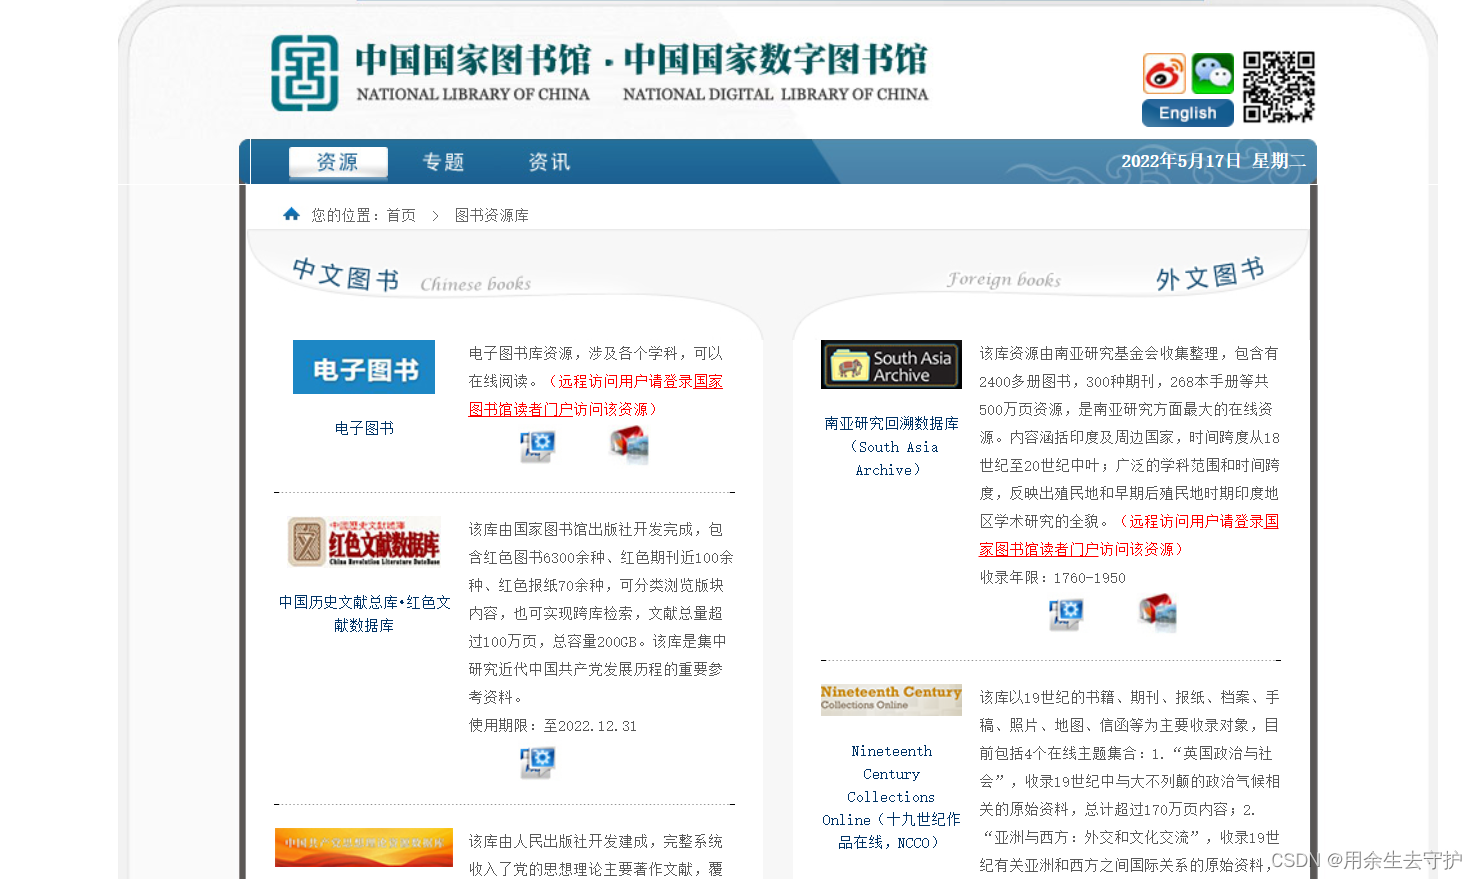Click the text 收录年限：1760-1950
1477x879 pixels.
1053,578
